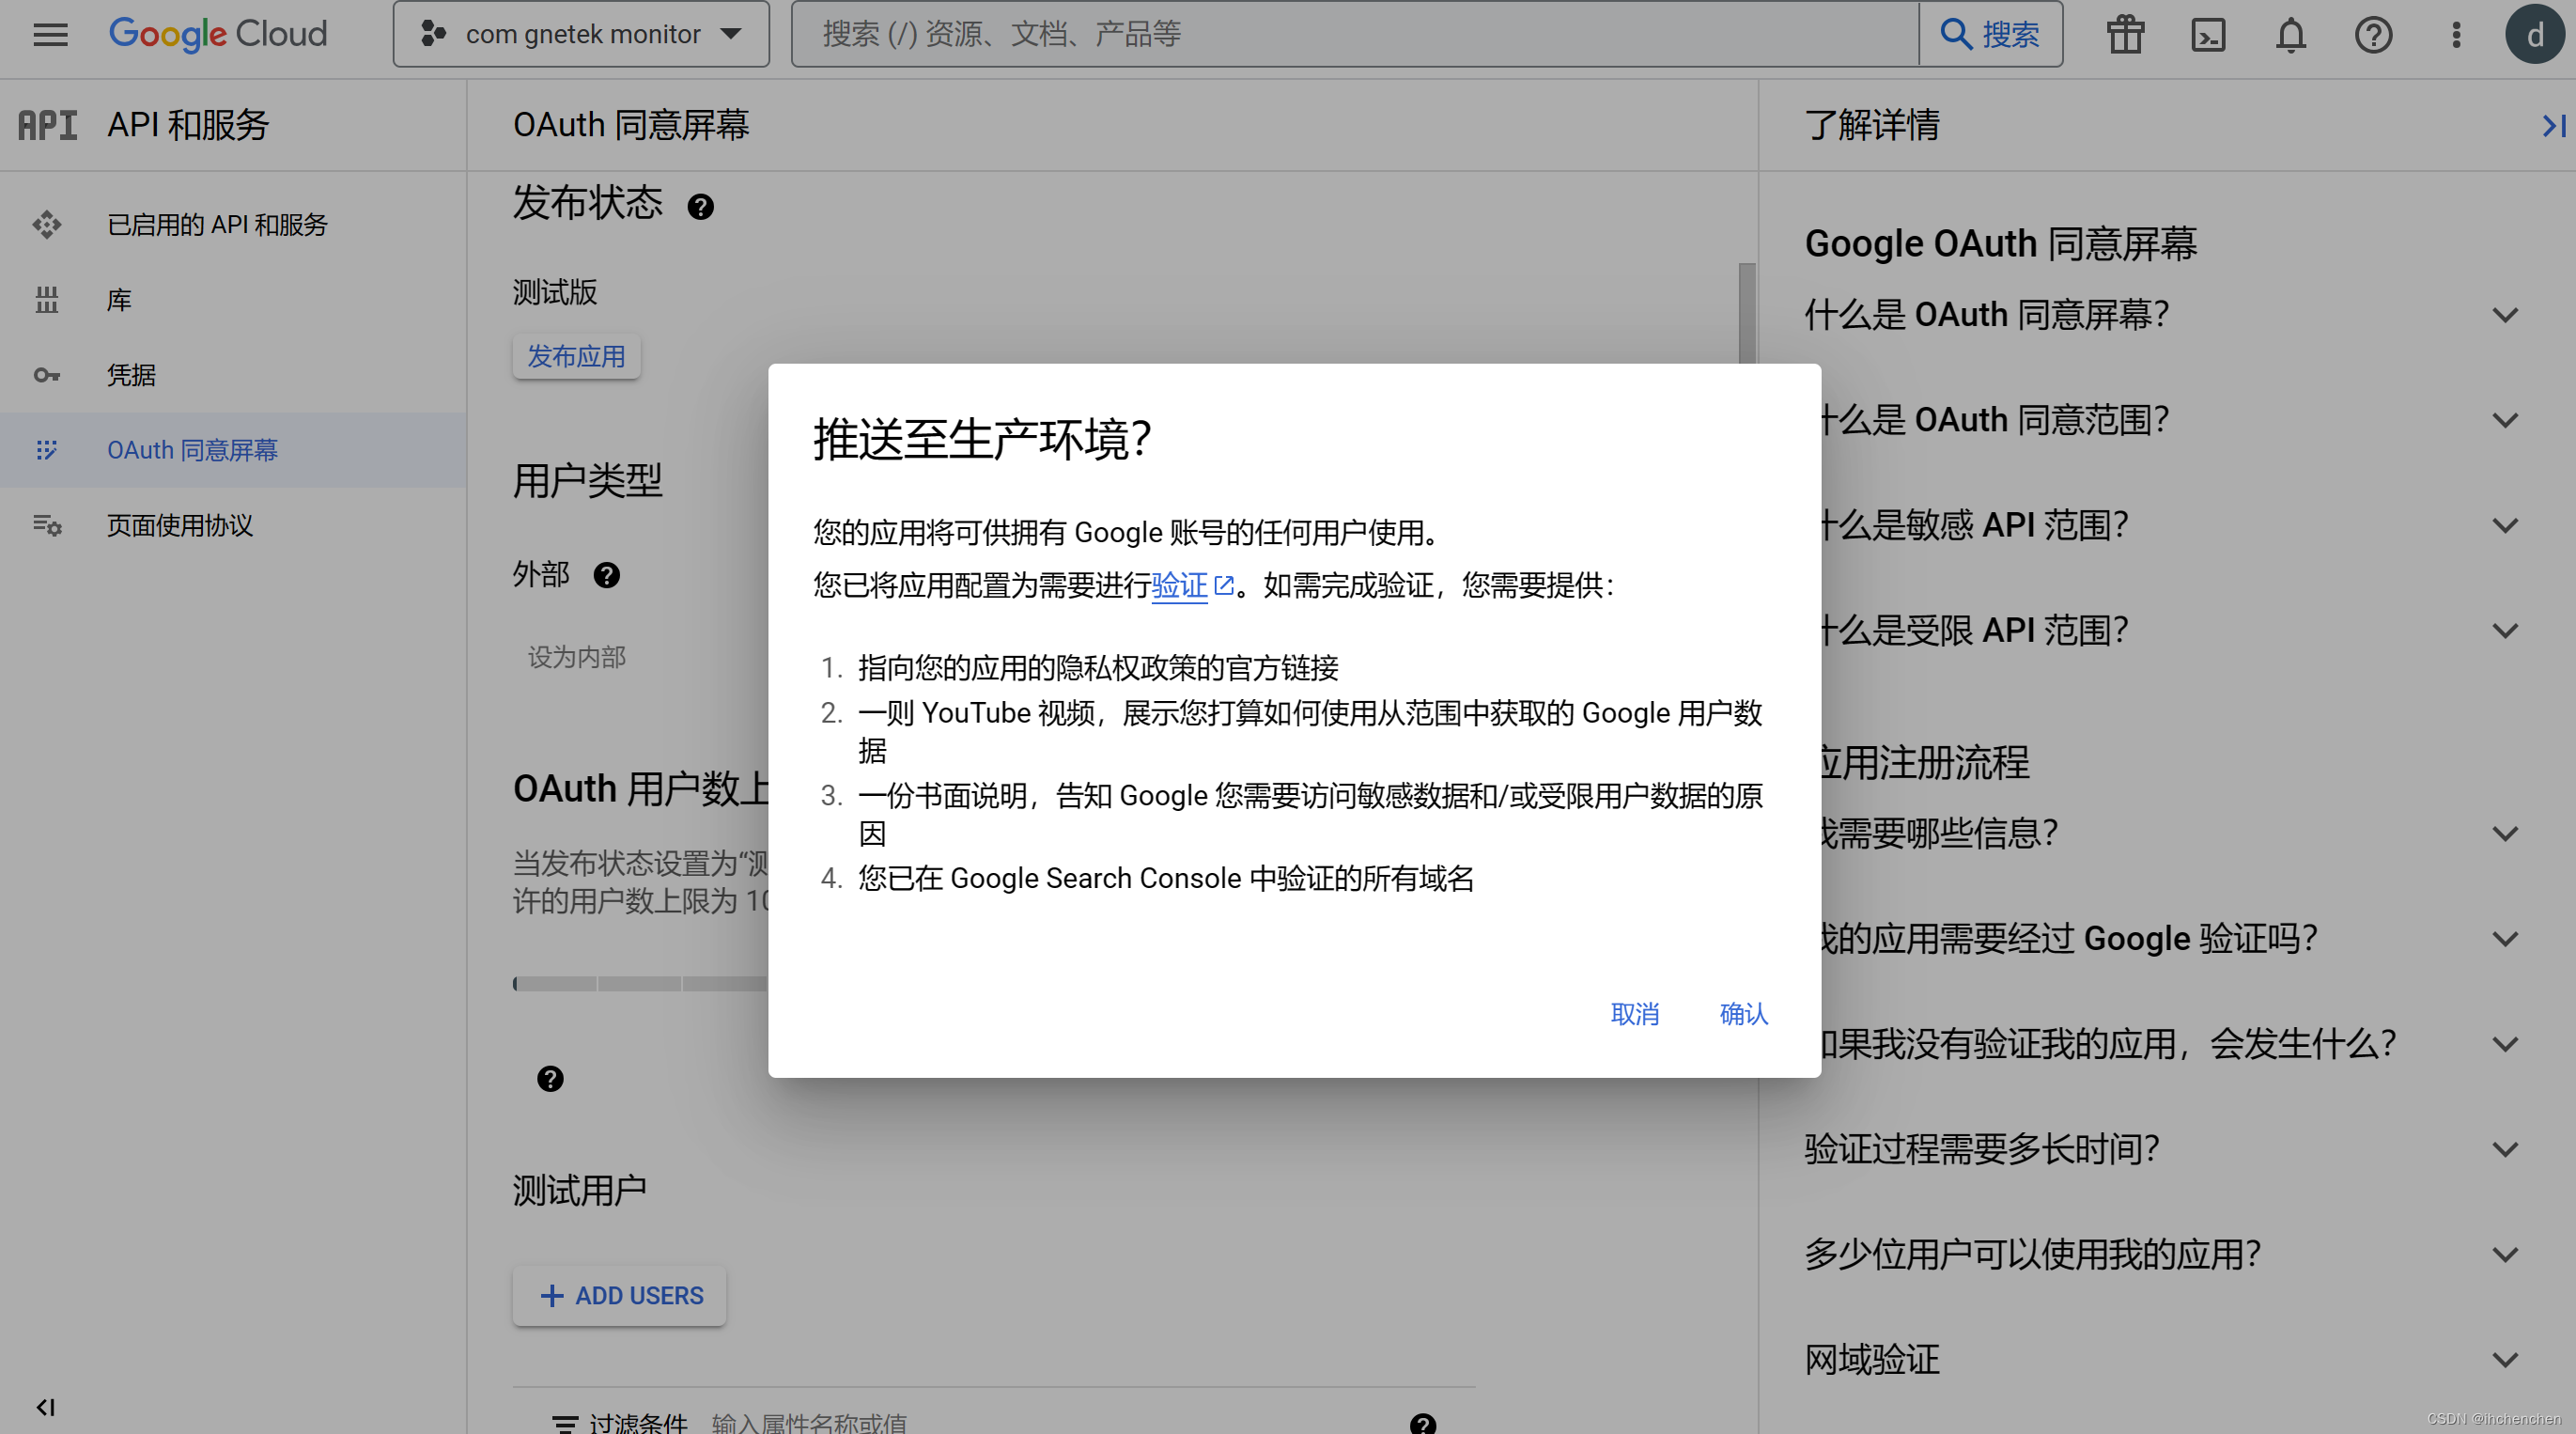Click the user avatar circle

(x=2535, y=34)
